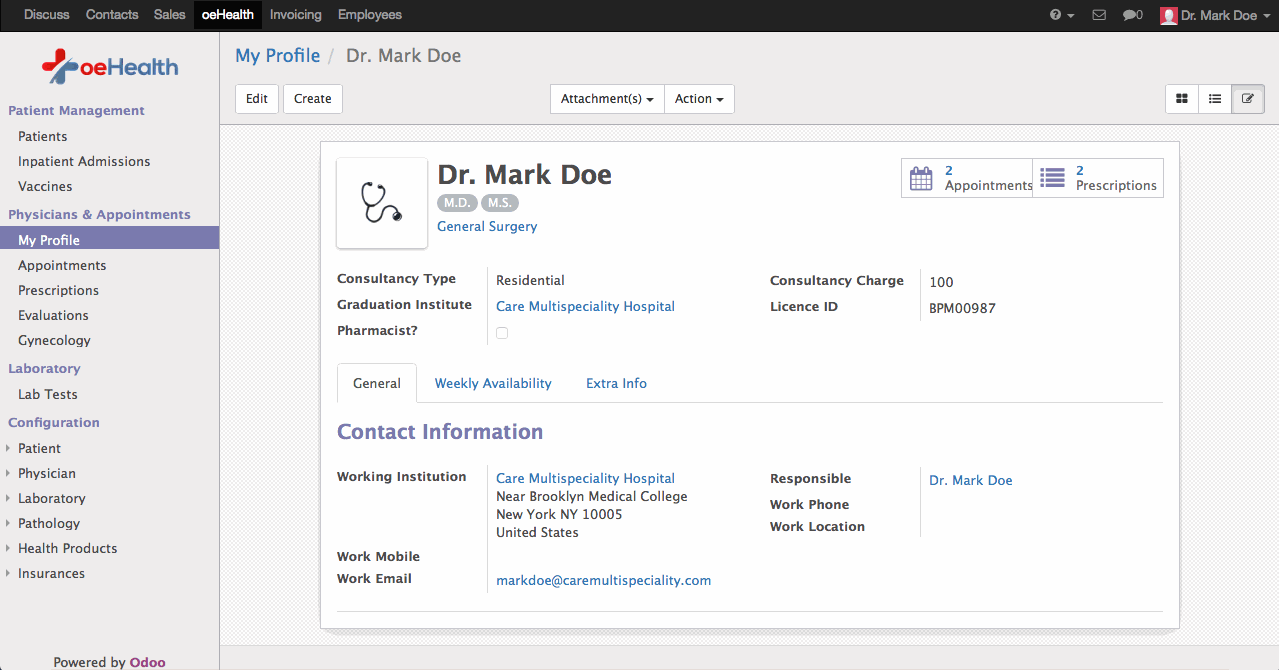Click the M.D. degree tag
This screenshot has width=1279, height=670.
457,203
